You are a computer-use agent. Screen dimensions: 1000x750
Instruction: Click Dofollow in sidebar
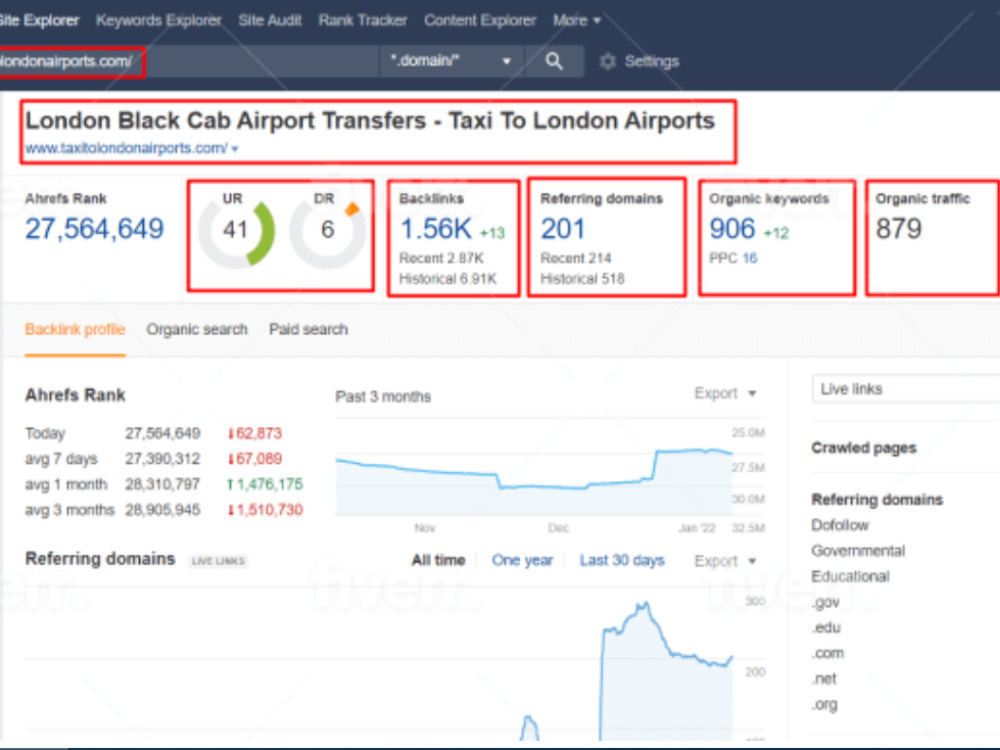pos(840,526)
